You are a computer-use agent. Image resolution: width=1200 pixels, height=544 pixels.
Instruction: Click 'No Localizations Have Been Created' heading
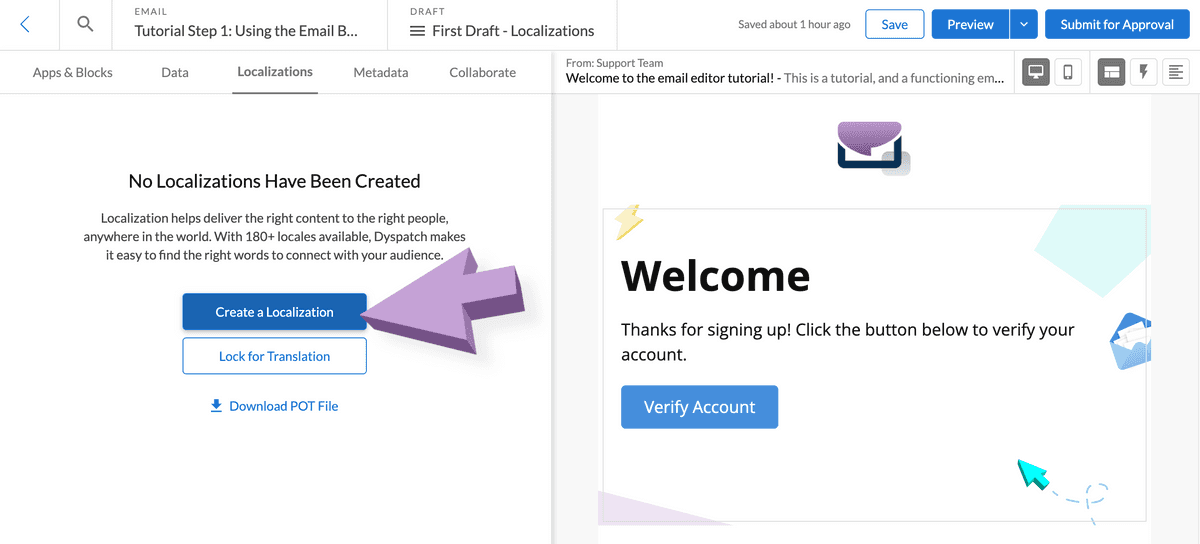pos(274,181)
